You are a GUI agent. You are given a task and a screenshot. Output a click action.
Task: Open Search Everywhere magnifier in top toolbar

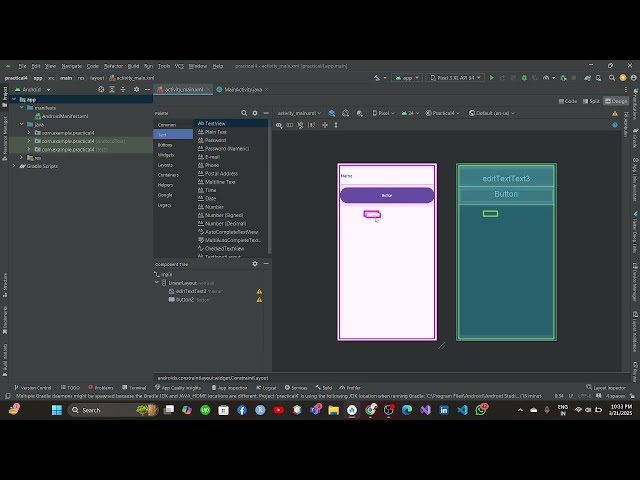coord(611,78)
